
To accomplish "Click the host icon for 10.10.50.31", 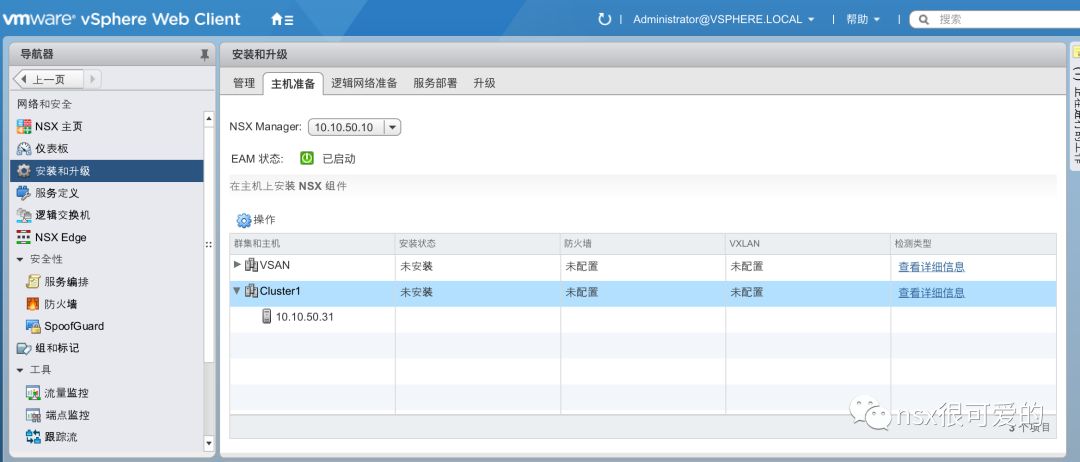I will point(267,317).
